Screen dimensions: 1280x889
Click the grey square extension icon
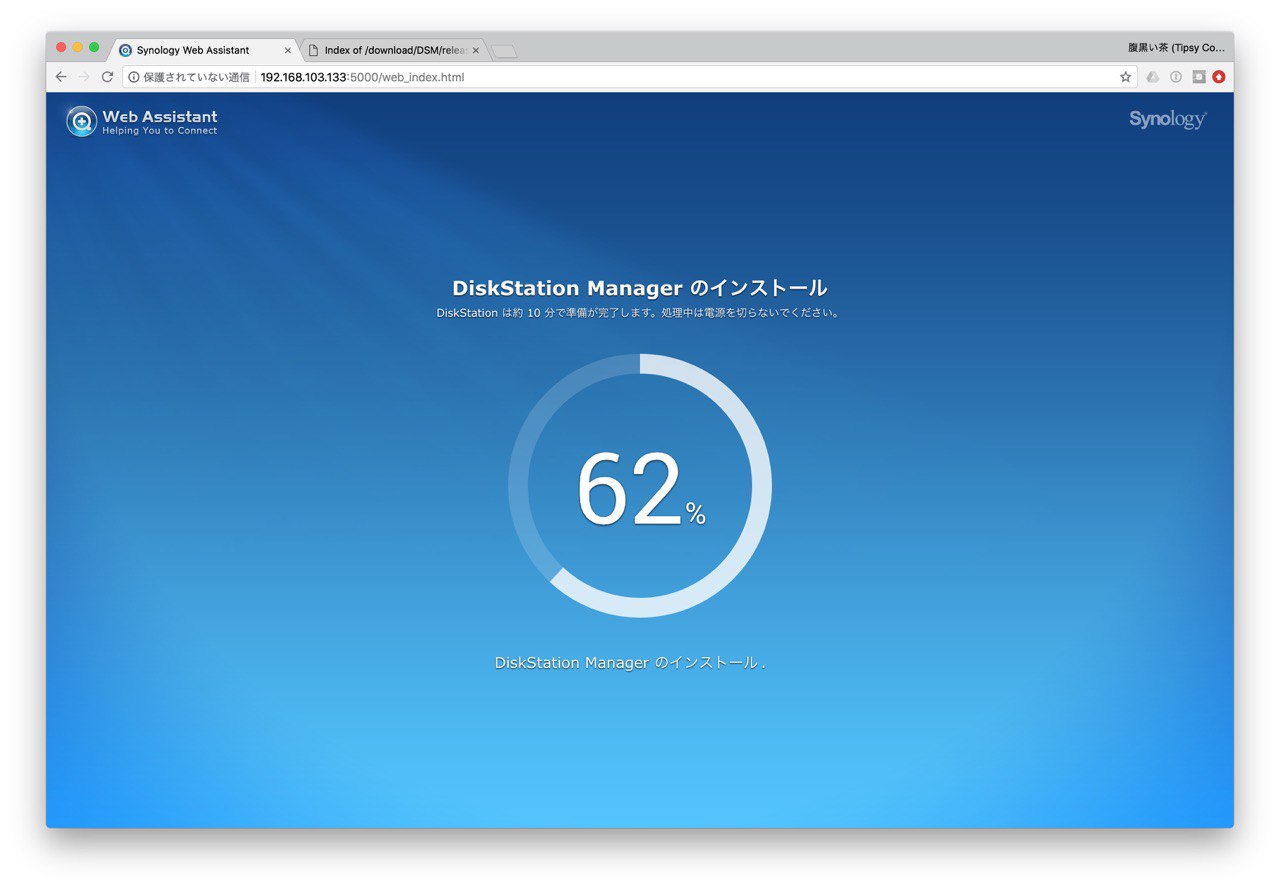[x=1199, y=77]
